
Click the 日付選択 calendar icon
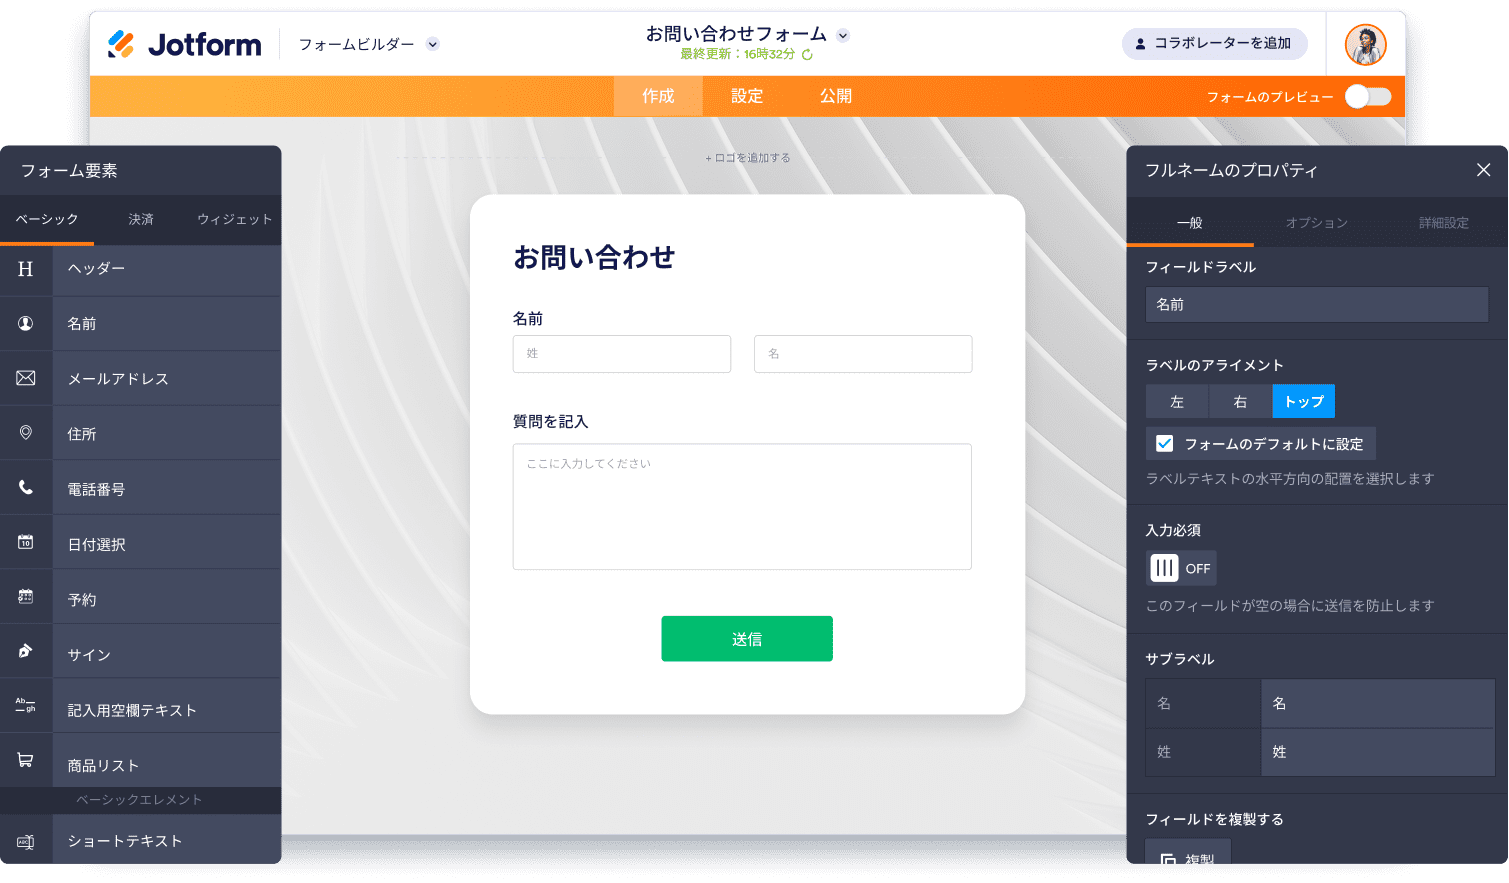click(26, 542)
